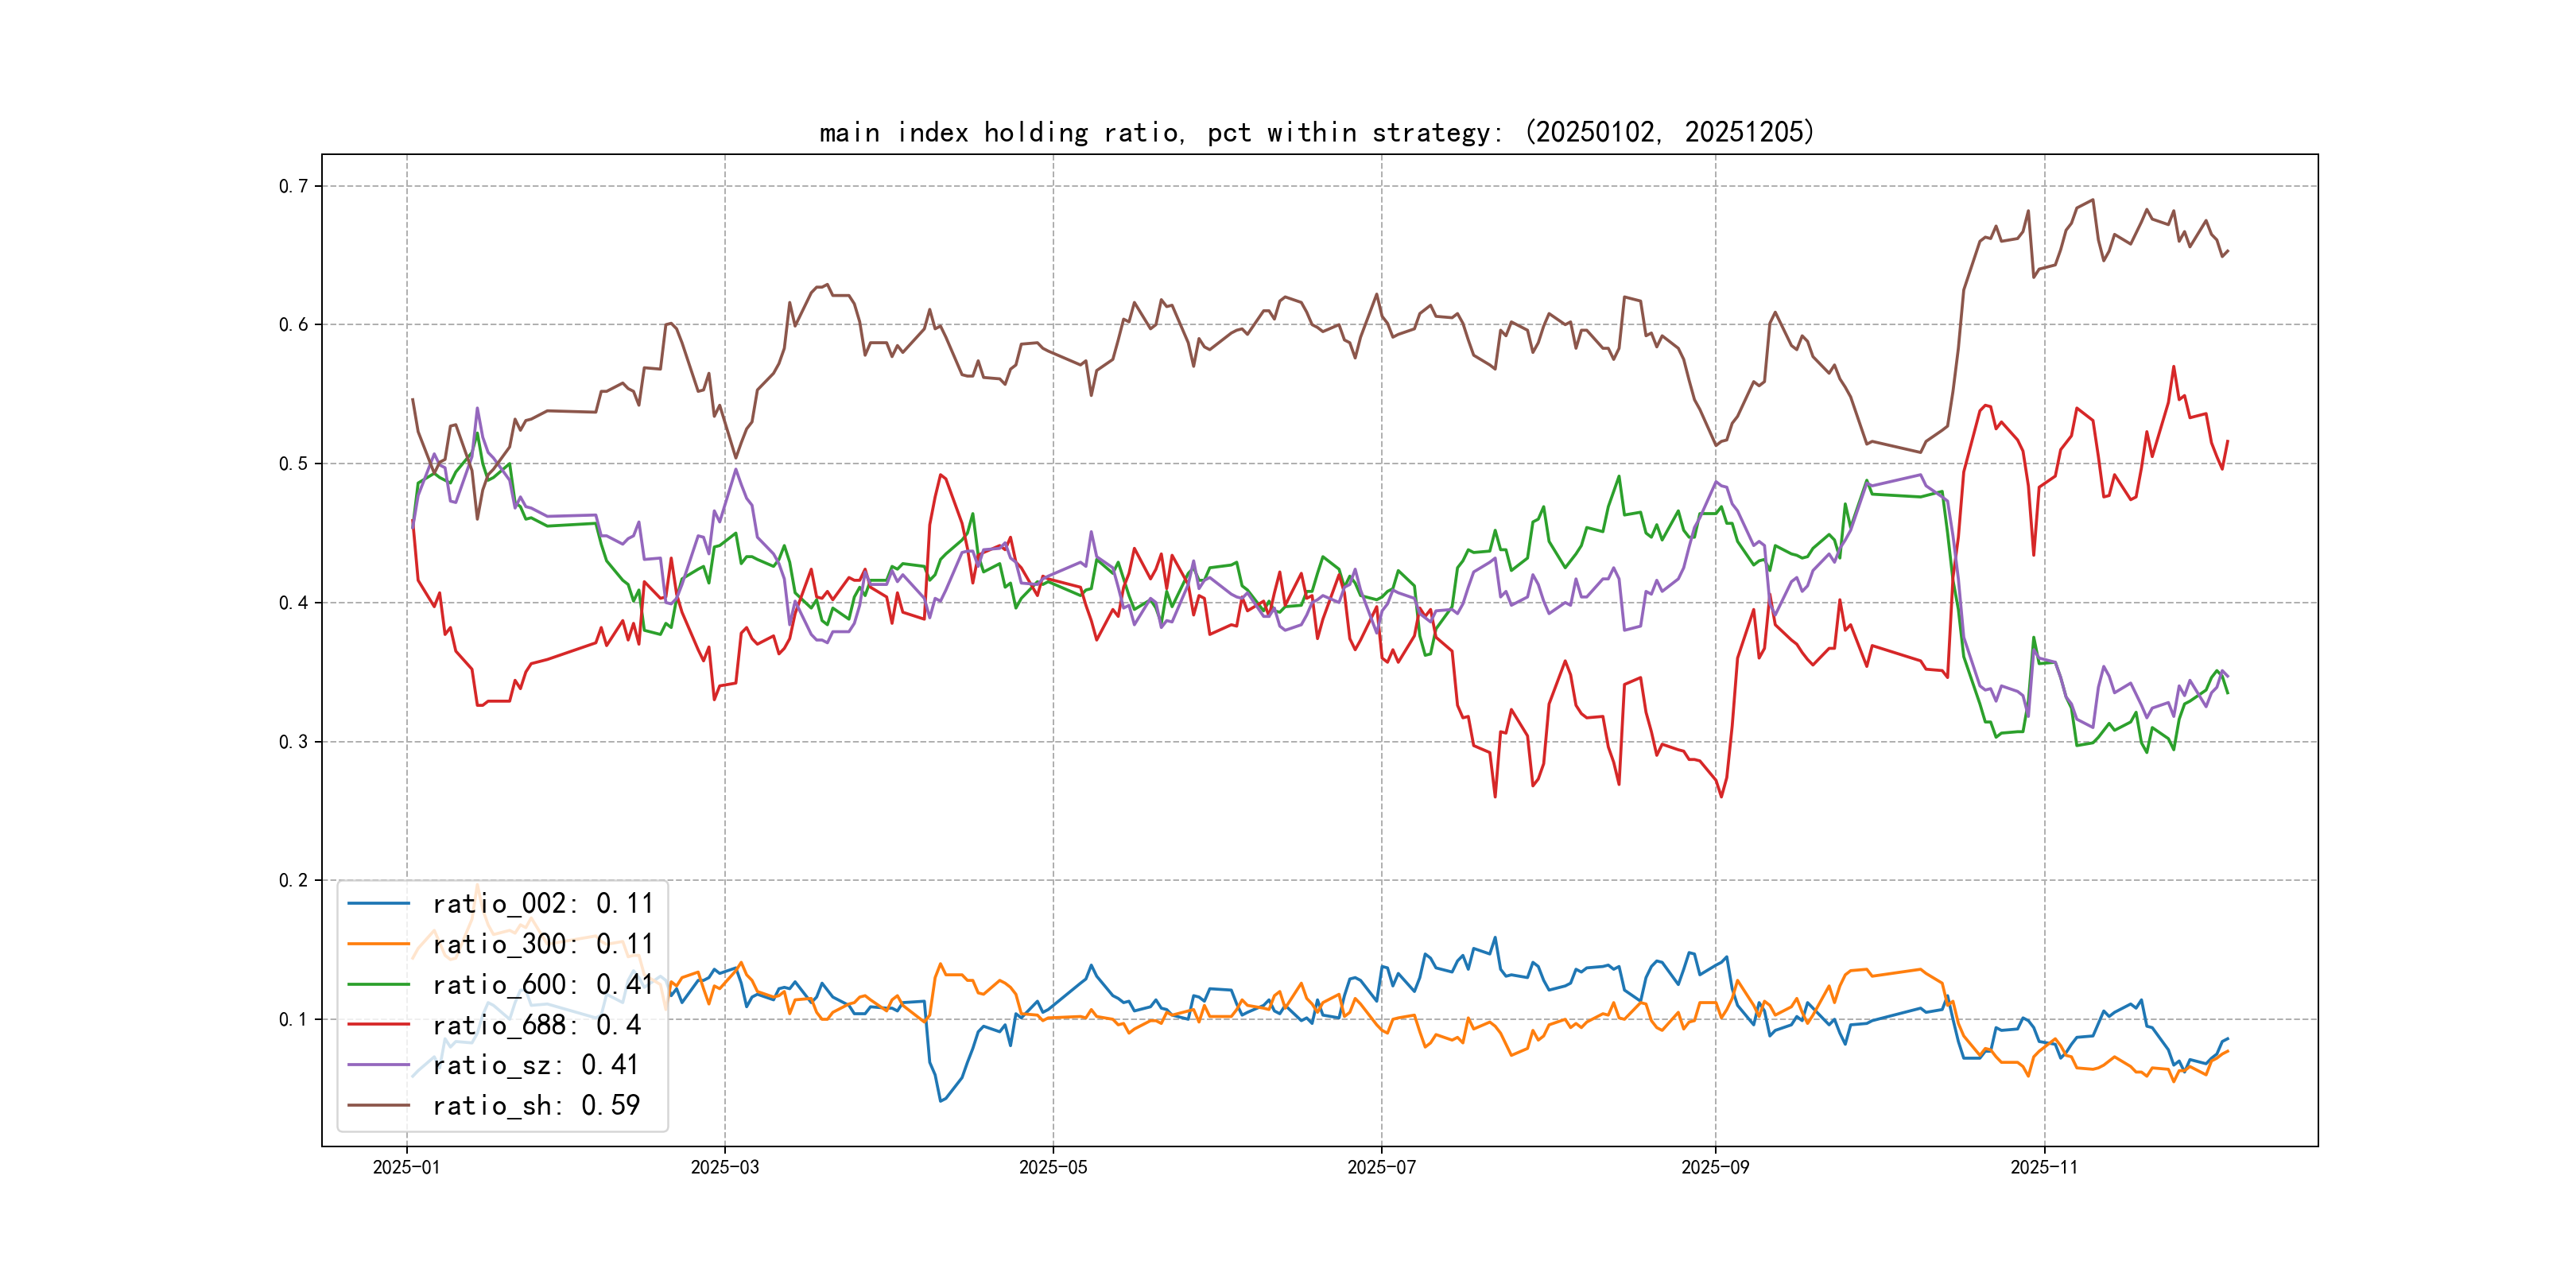This screenshot has width=2576, height=1288.
Task: Click the ratio_300 orange legend line swatch
Action: coord(378,944)
